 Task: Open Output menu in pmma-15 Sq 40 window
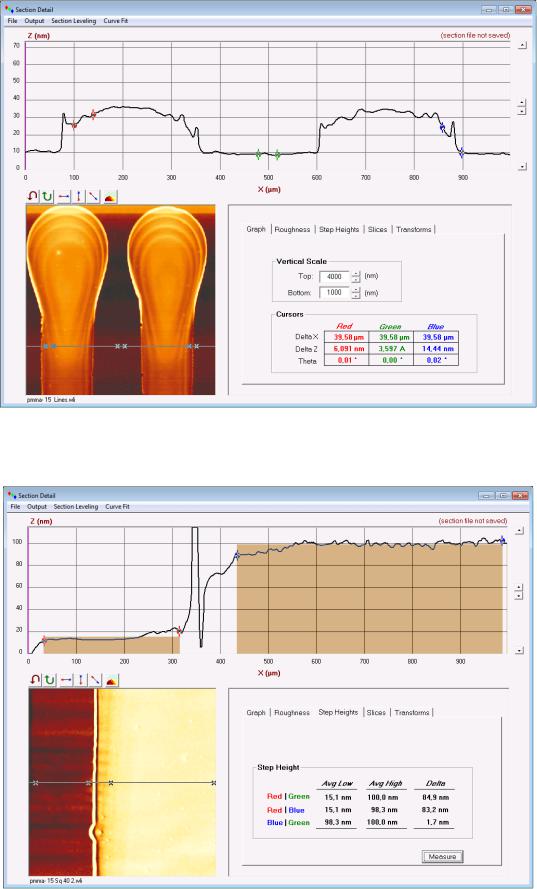pos(37,506)
